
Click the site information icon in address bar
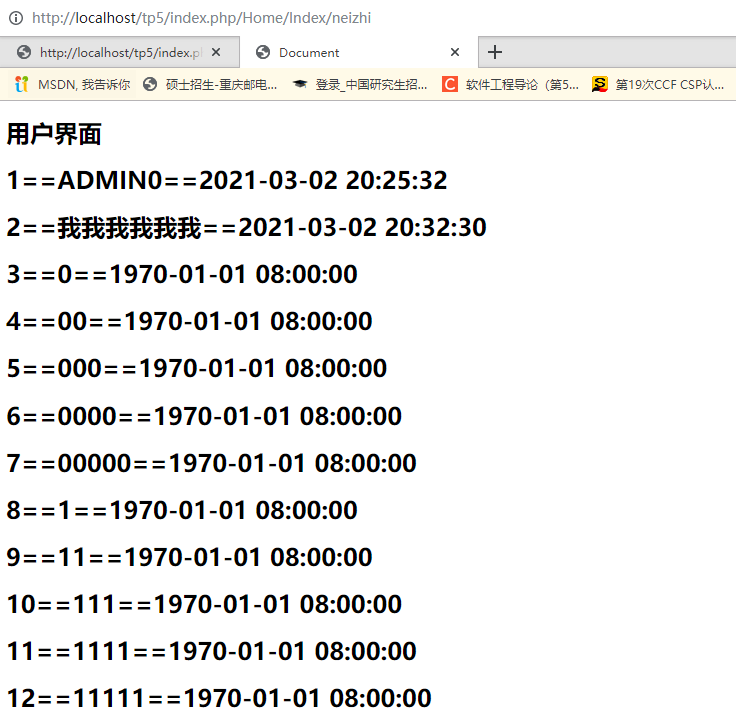click(16, 18)
